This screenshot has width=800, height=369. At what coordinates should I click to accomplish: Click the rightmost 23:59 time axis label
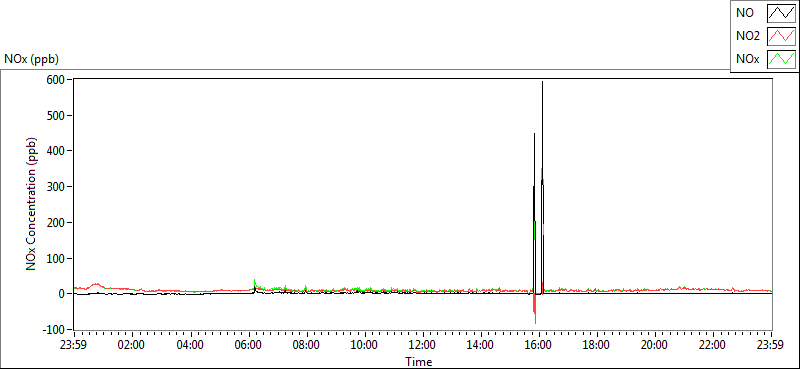pyautogui.click(x=771, y=344)
